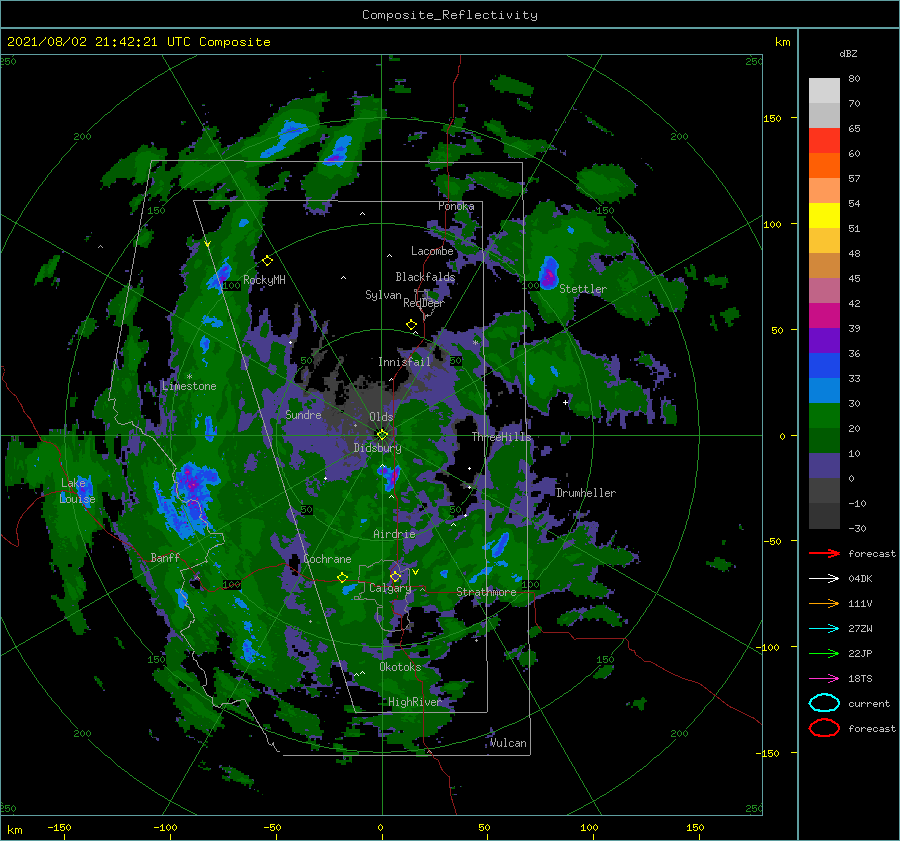Viewport: 900px width, 841px height.
Task: Click the purple 0 dBZ color swatch
Action: pyautogui.click(x=824, y=465)
